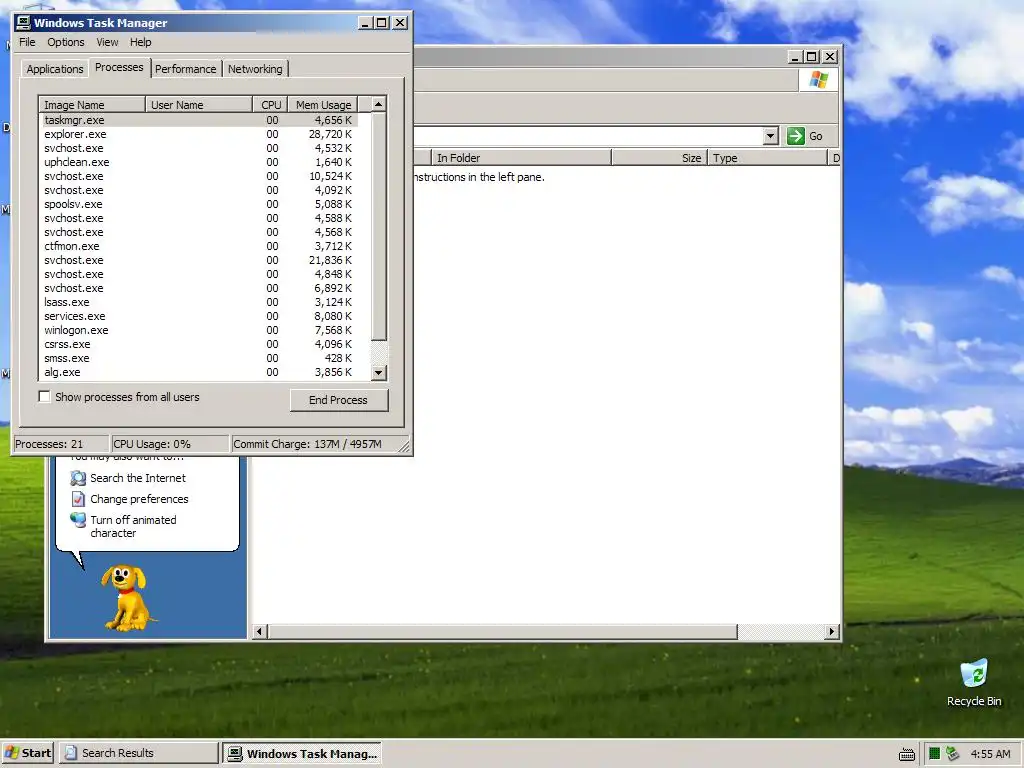Select the lsass.exe process

199,302
